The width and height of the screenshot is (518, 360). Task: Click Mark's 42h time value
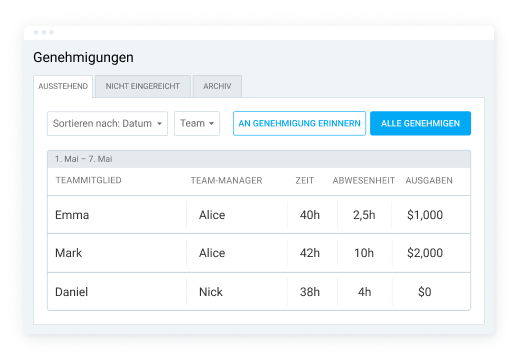pyautogui.click(x=310, y=253)
